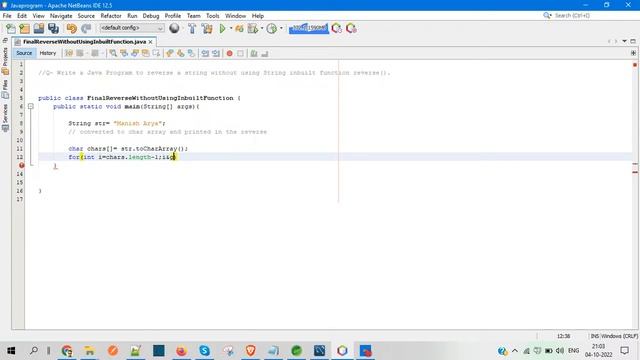Screen dimensions: 640x360
Task: Open the clock icon dropdown arrow
Action: coord(281,29)
